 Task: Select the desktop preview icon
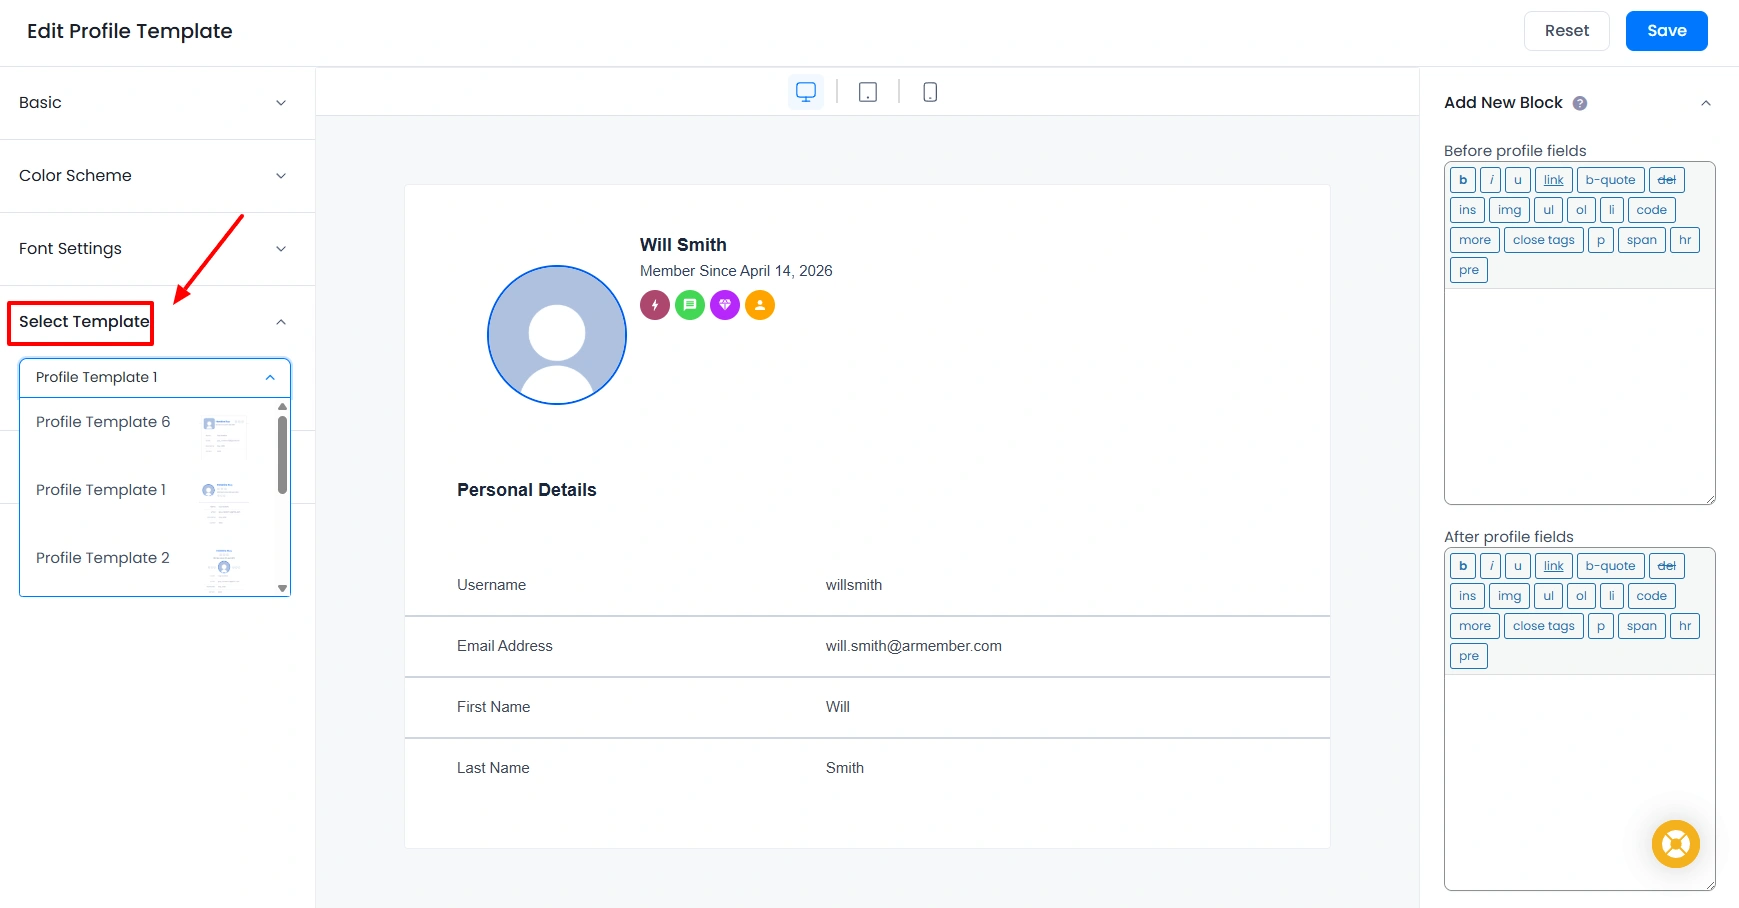(x=805, y=91)
